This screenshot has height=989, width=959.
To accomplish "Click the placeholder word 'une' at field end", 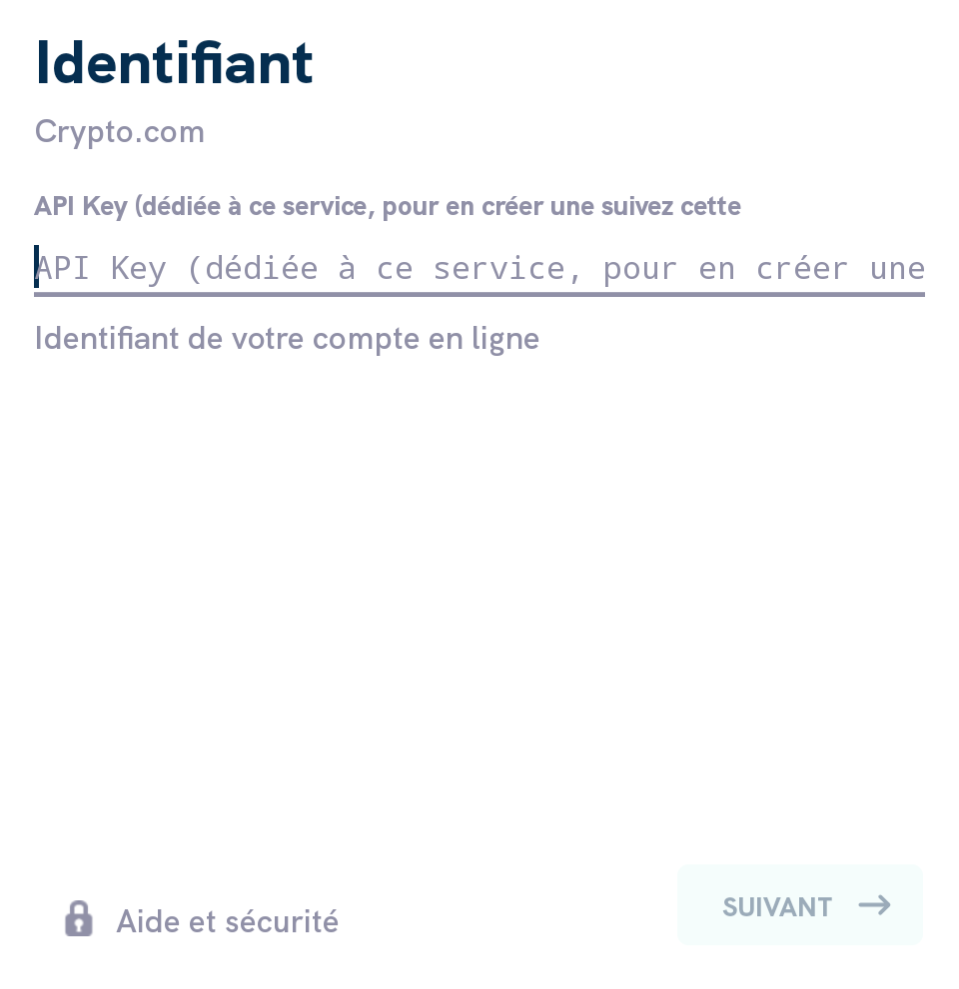I will [x=897, y=269].
